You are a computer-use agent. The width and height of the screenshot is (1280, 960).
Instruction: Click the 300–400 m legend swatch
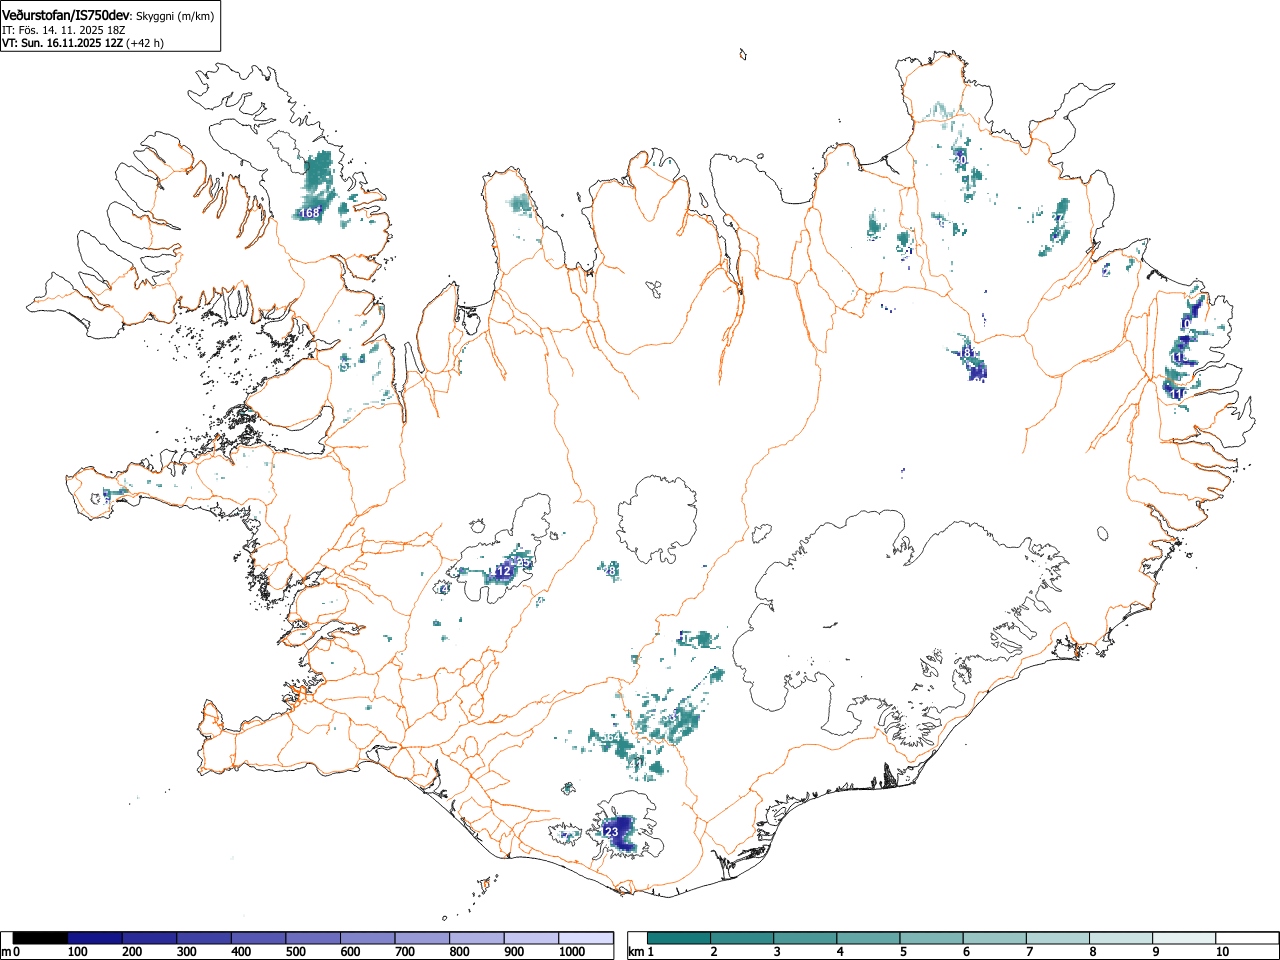tap(204, 938)
